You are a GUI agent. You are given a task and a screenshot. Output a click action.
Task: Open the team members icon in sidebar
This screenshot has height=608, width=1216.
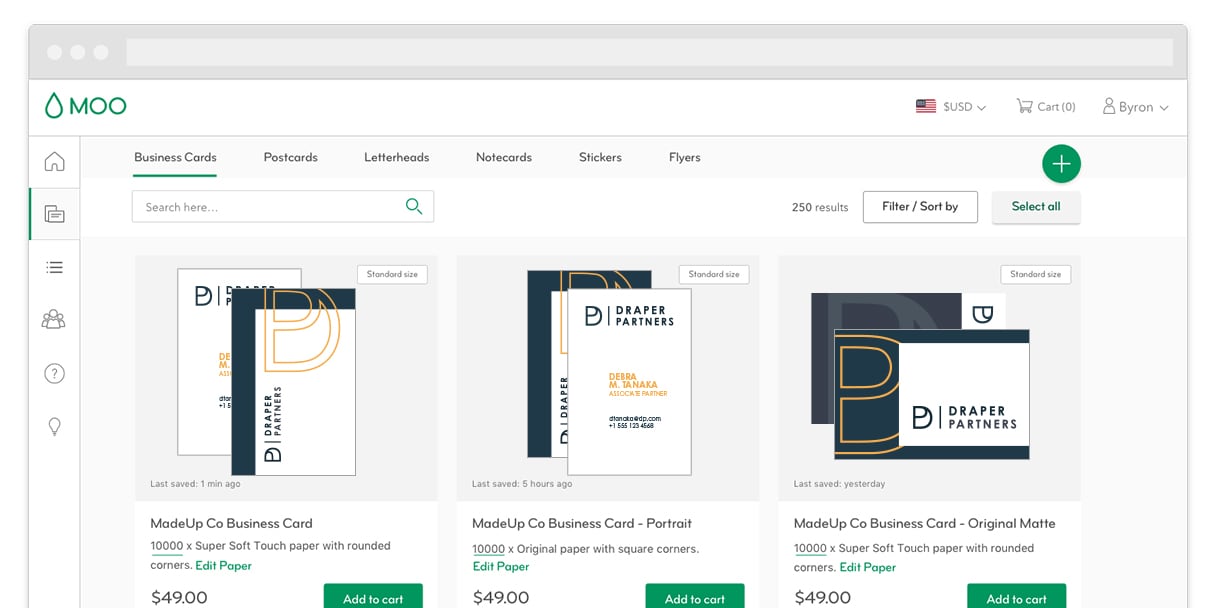coord(54,320)
